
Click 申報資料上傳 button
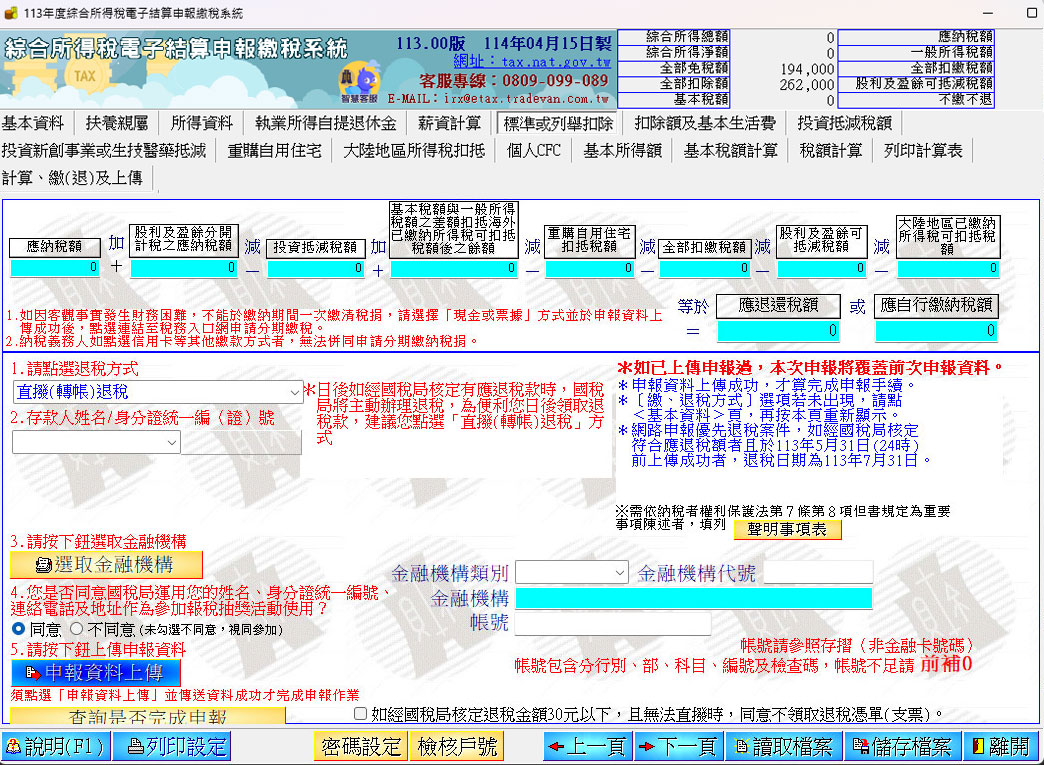(96, 672)
